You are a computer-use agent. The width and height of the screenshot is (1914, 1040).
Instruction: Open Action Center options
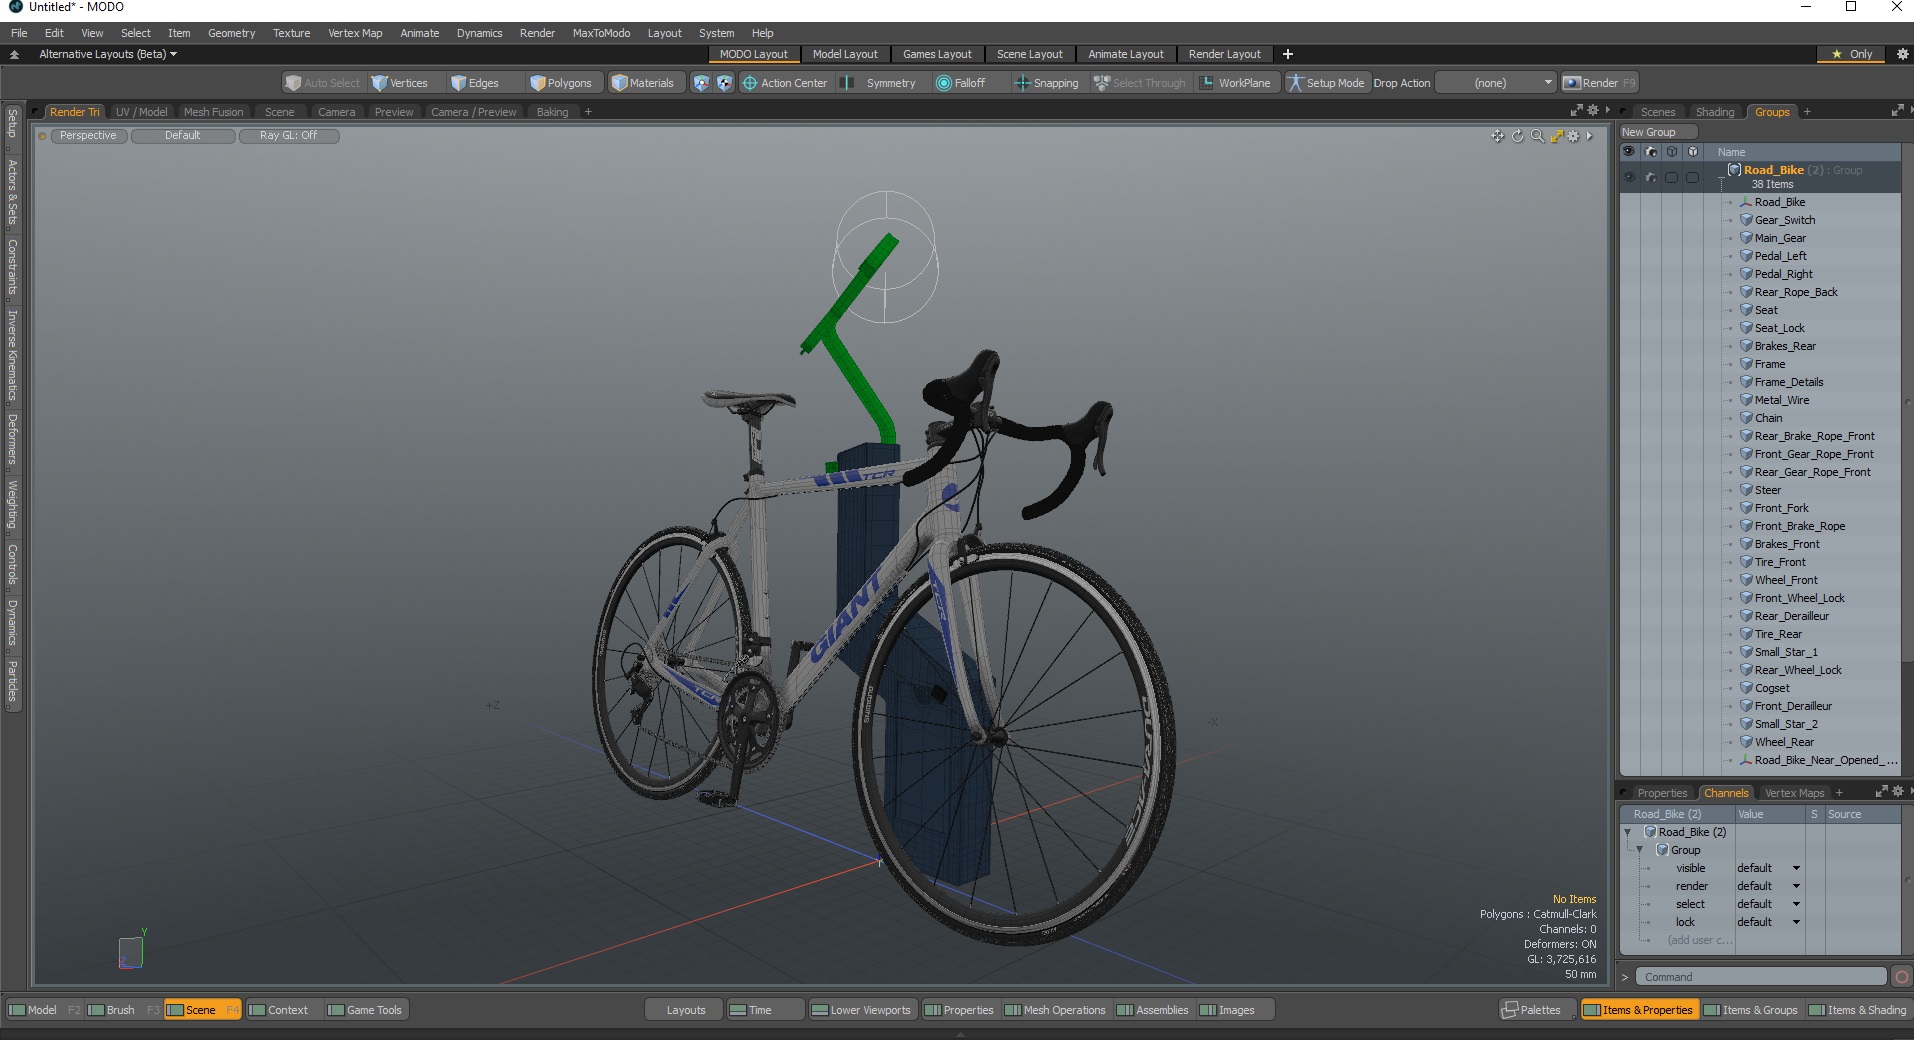pyautogui.click(x=785, y=83)
